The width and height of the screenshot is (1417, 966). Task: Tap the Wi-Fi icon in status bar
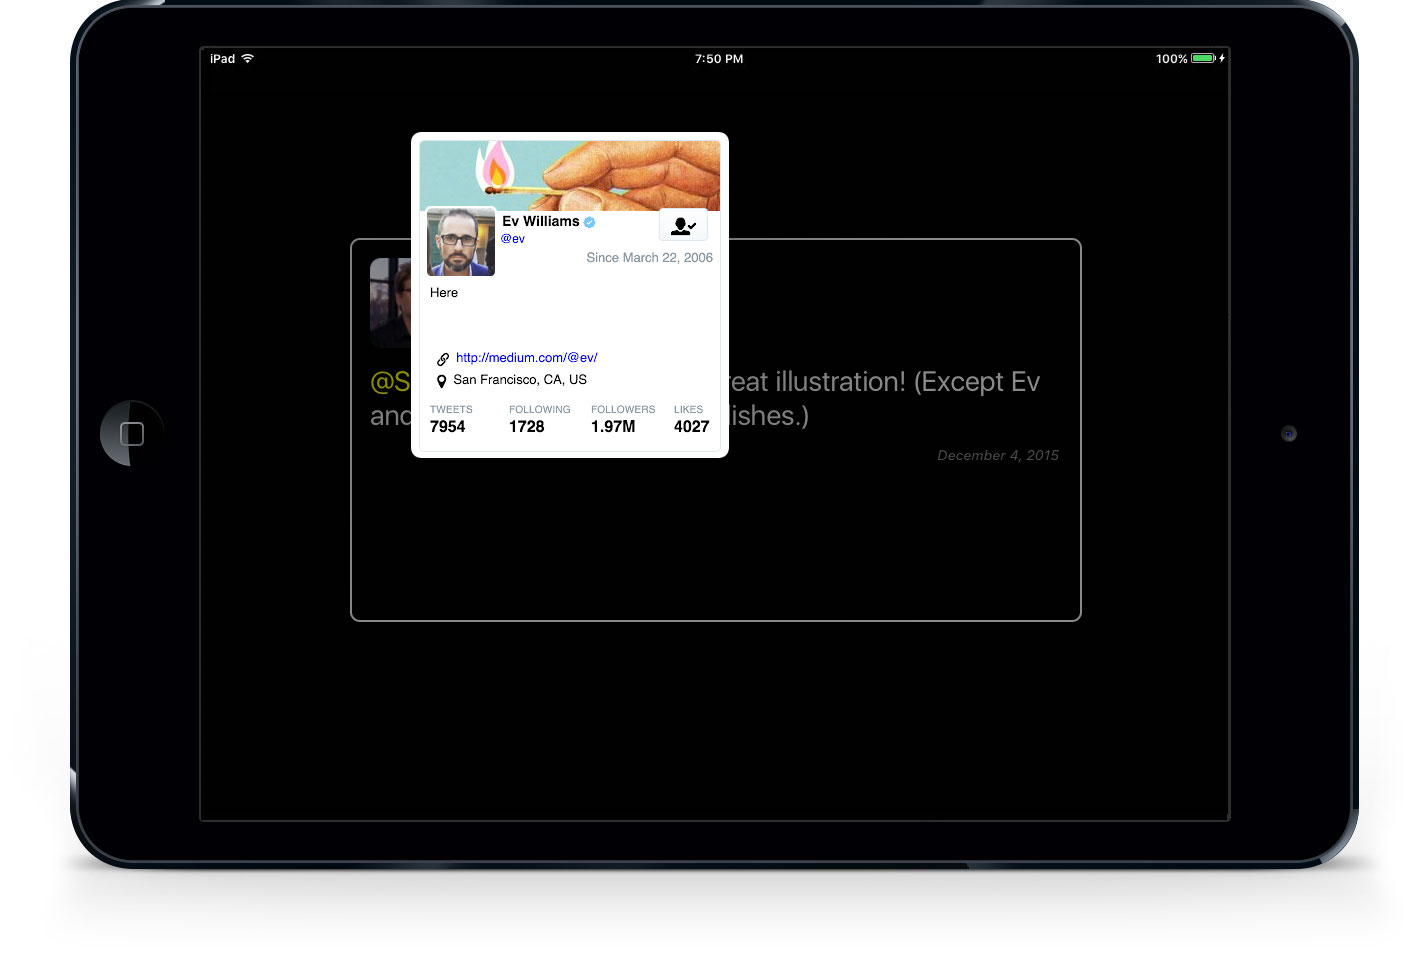click(247, 59)
